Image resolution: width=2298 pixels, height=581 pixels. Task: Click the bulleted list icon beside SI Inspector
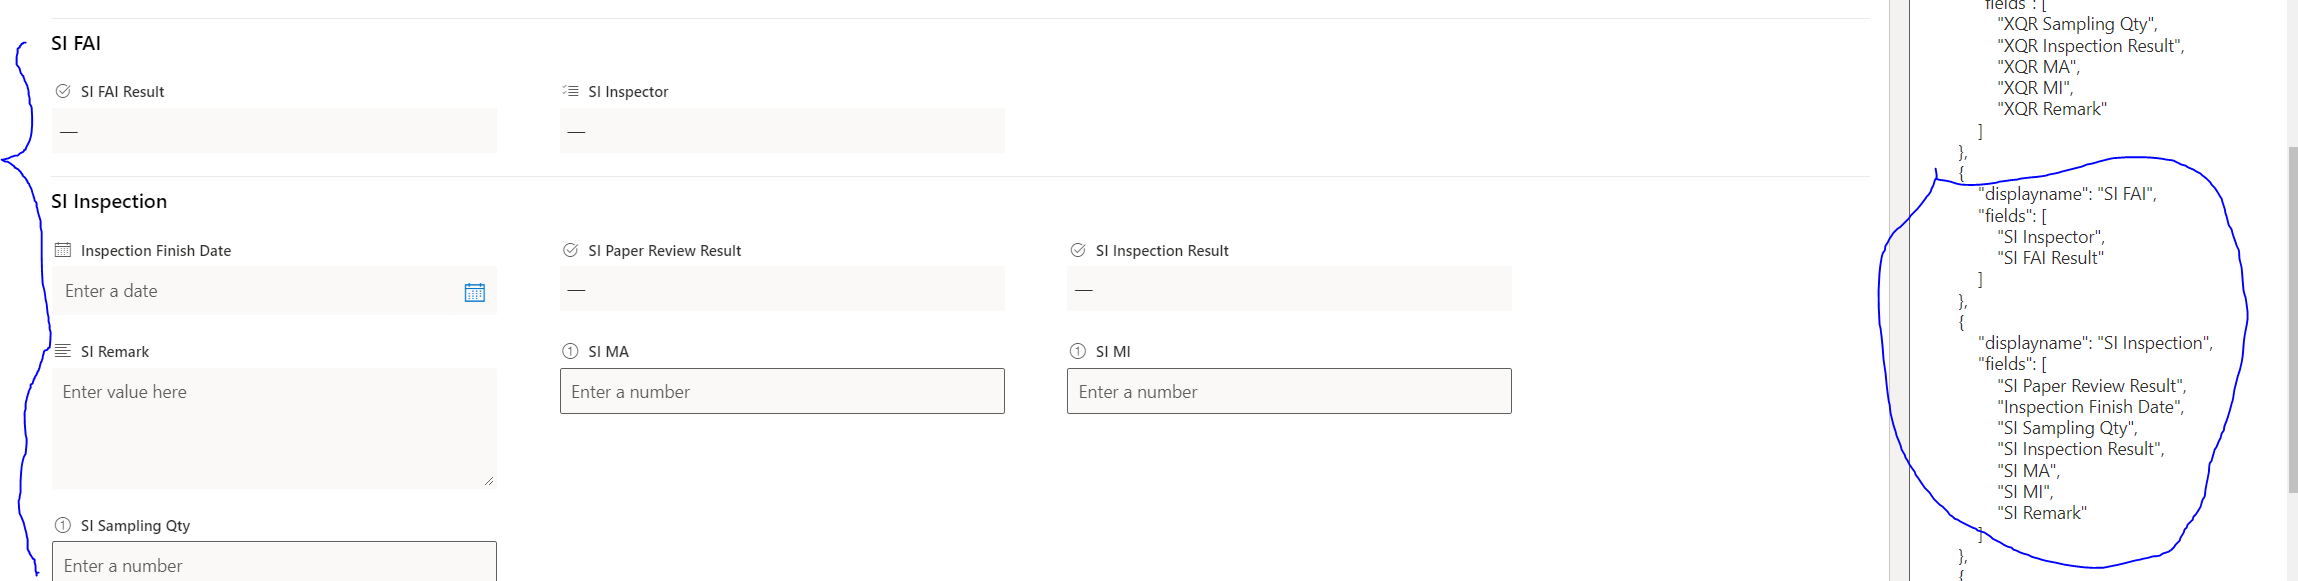[x=571, y=90]
